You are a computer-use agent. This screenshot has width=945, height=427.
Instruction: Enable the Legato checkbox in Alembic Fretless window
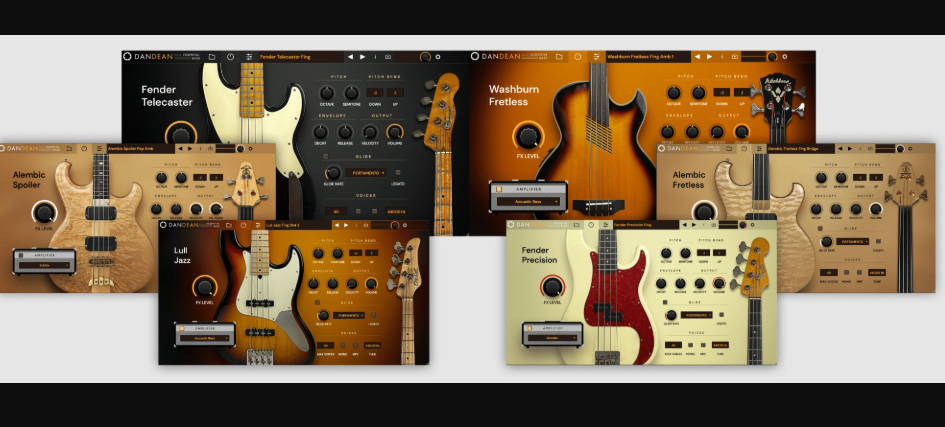[879, 241]
